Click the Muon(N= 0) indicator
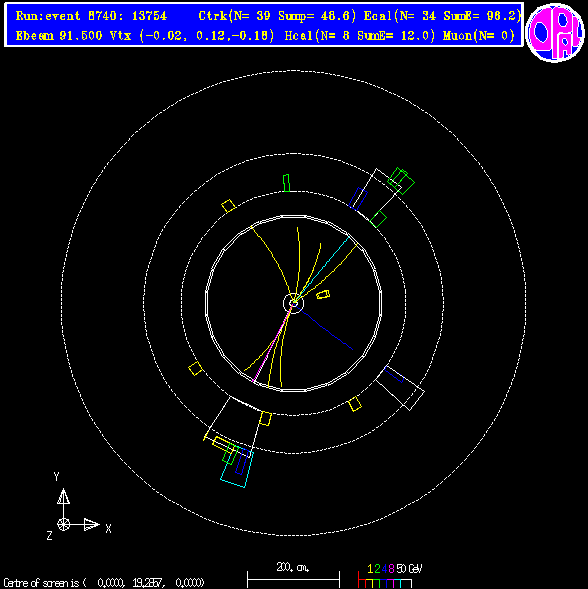The width and height of the screenshot is (588, 589). tap(479, 36)
